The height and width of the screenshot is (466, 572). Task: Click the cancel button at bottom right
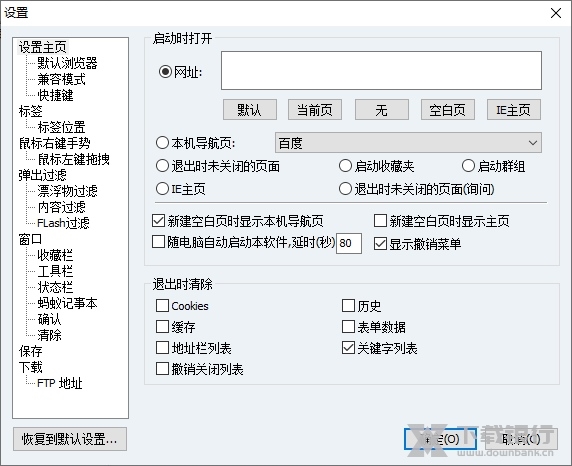point(521,439)
